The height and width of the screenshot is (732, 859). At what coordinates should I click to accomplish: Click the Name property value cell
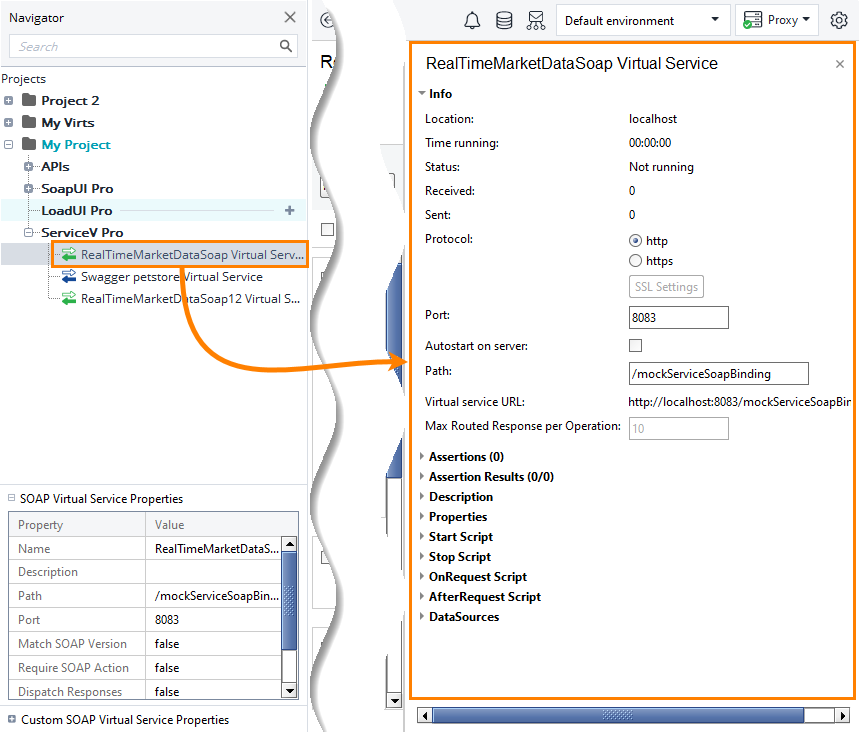[x=214, y=548]
